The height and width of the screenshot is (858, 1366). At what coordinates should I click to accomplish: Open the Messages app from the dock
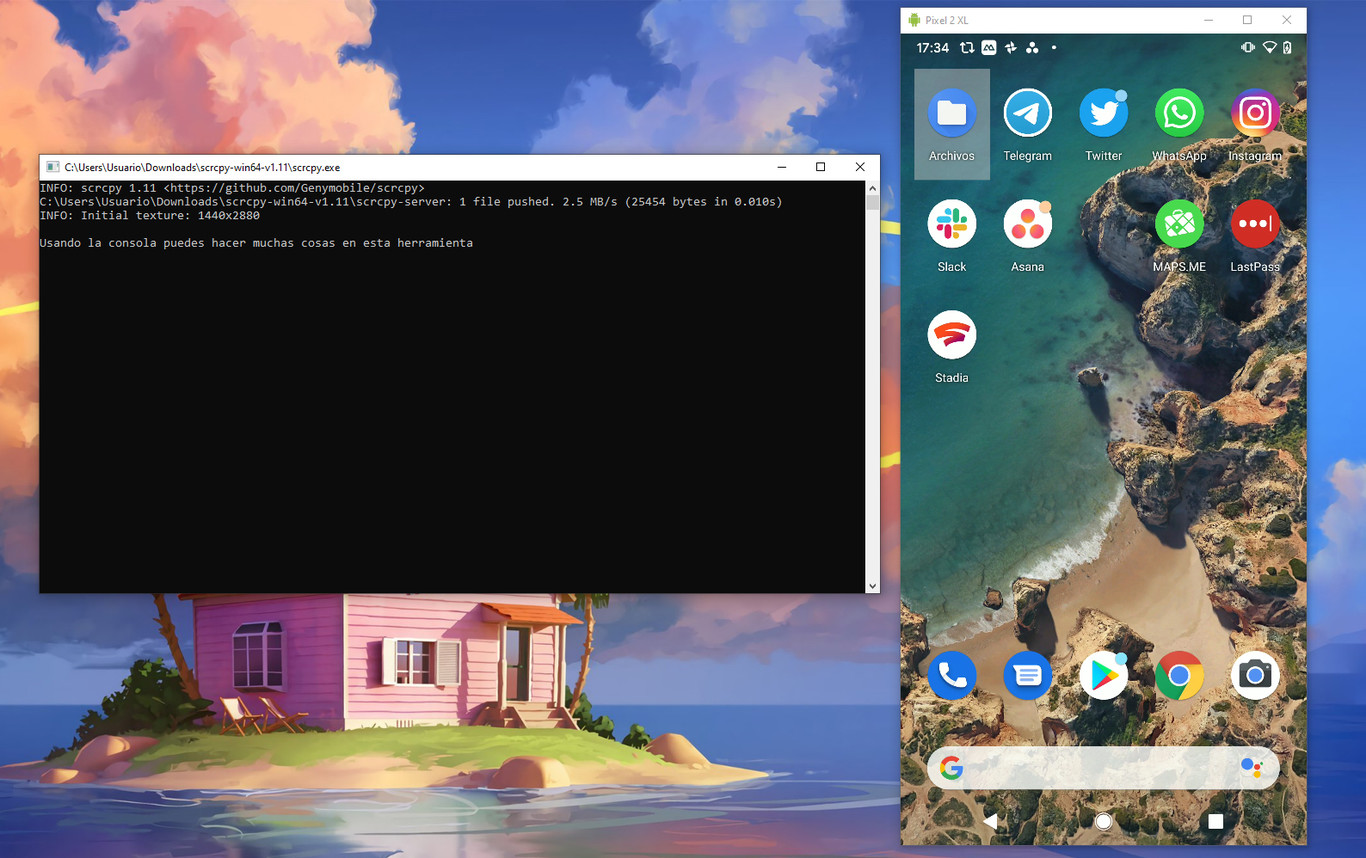pos(1027,675)
